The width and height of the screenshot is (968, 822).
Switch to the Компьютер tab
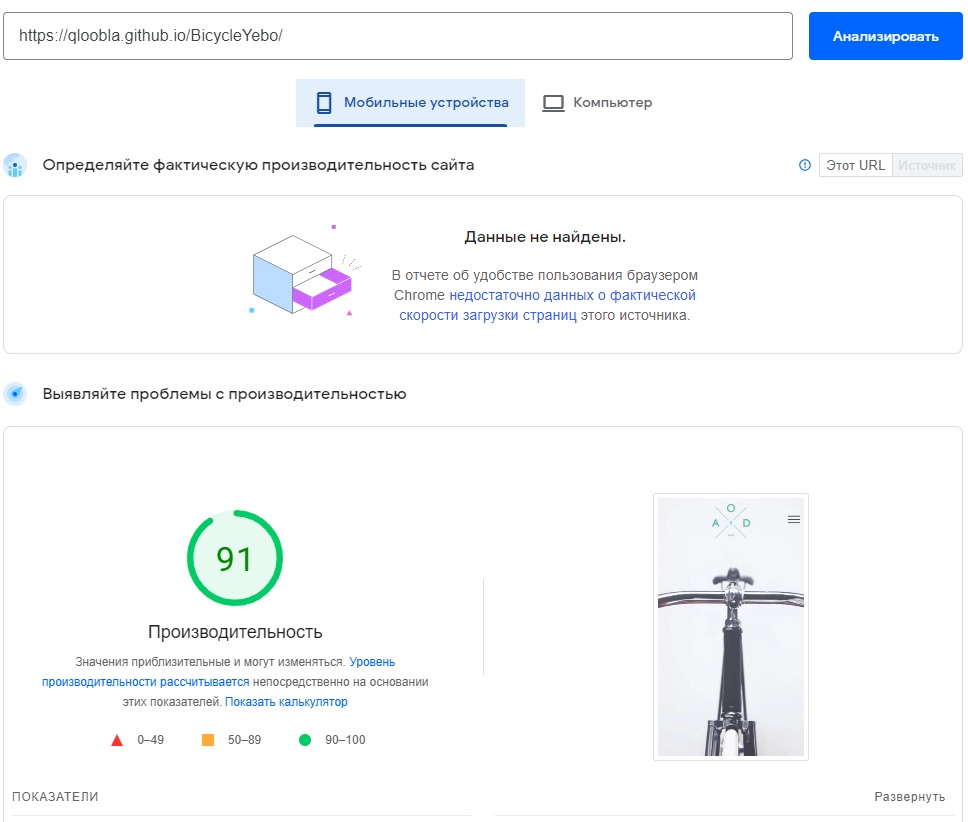(597, 102)
